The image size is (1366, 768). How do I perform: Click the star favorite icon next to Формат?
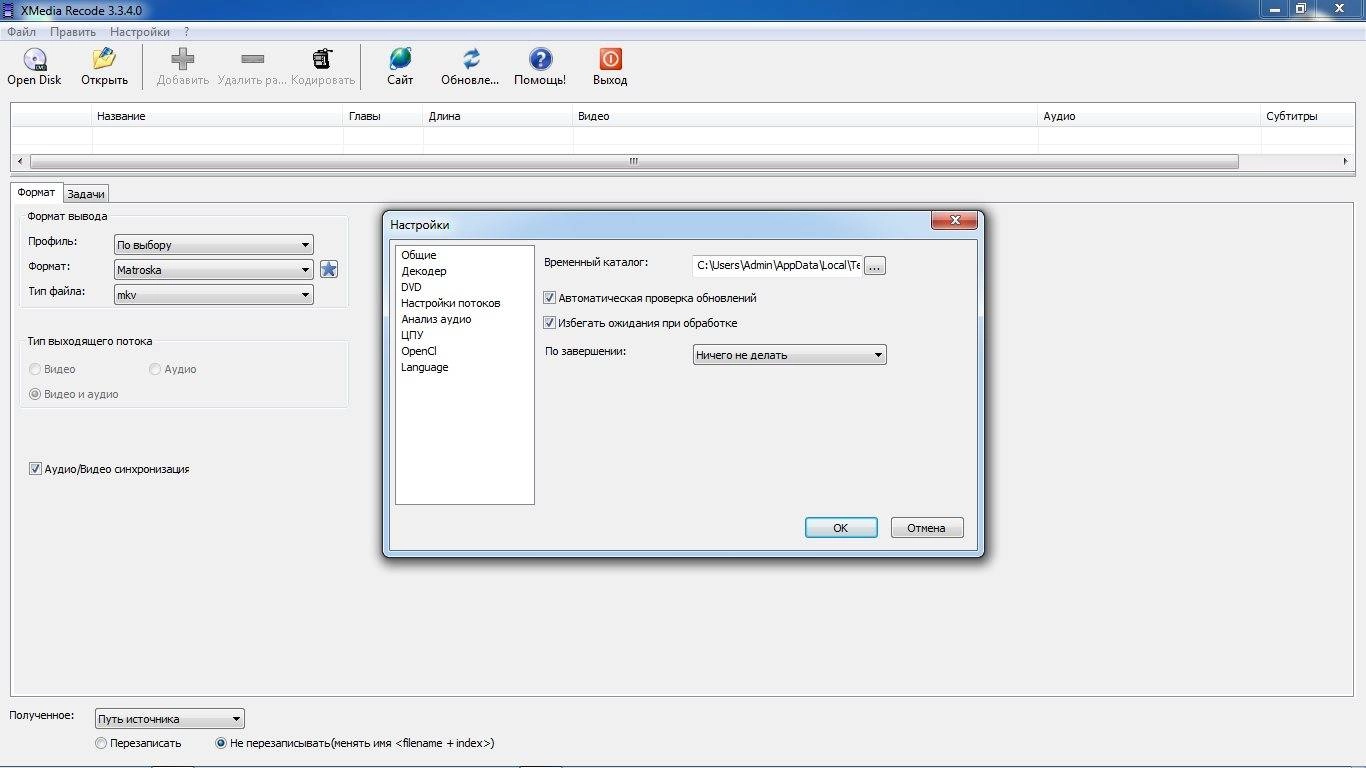329,269
